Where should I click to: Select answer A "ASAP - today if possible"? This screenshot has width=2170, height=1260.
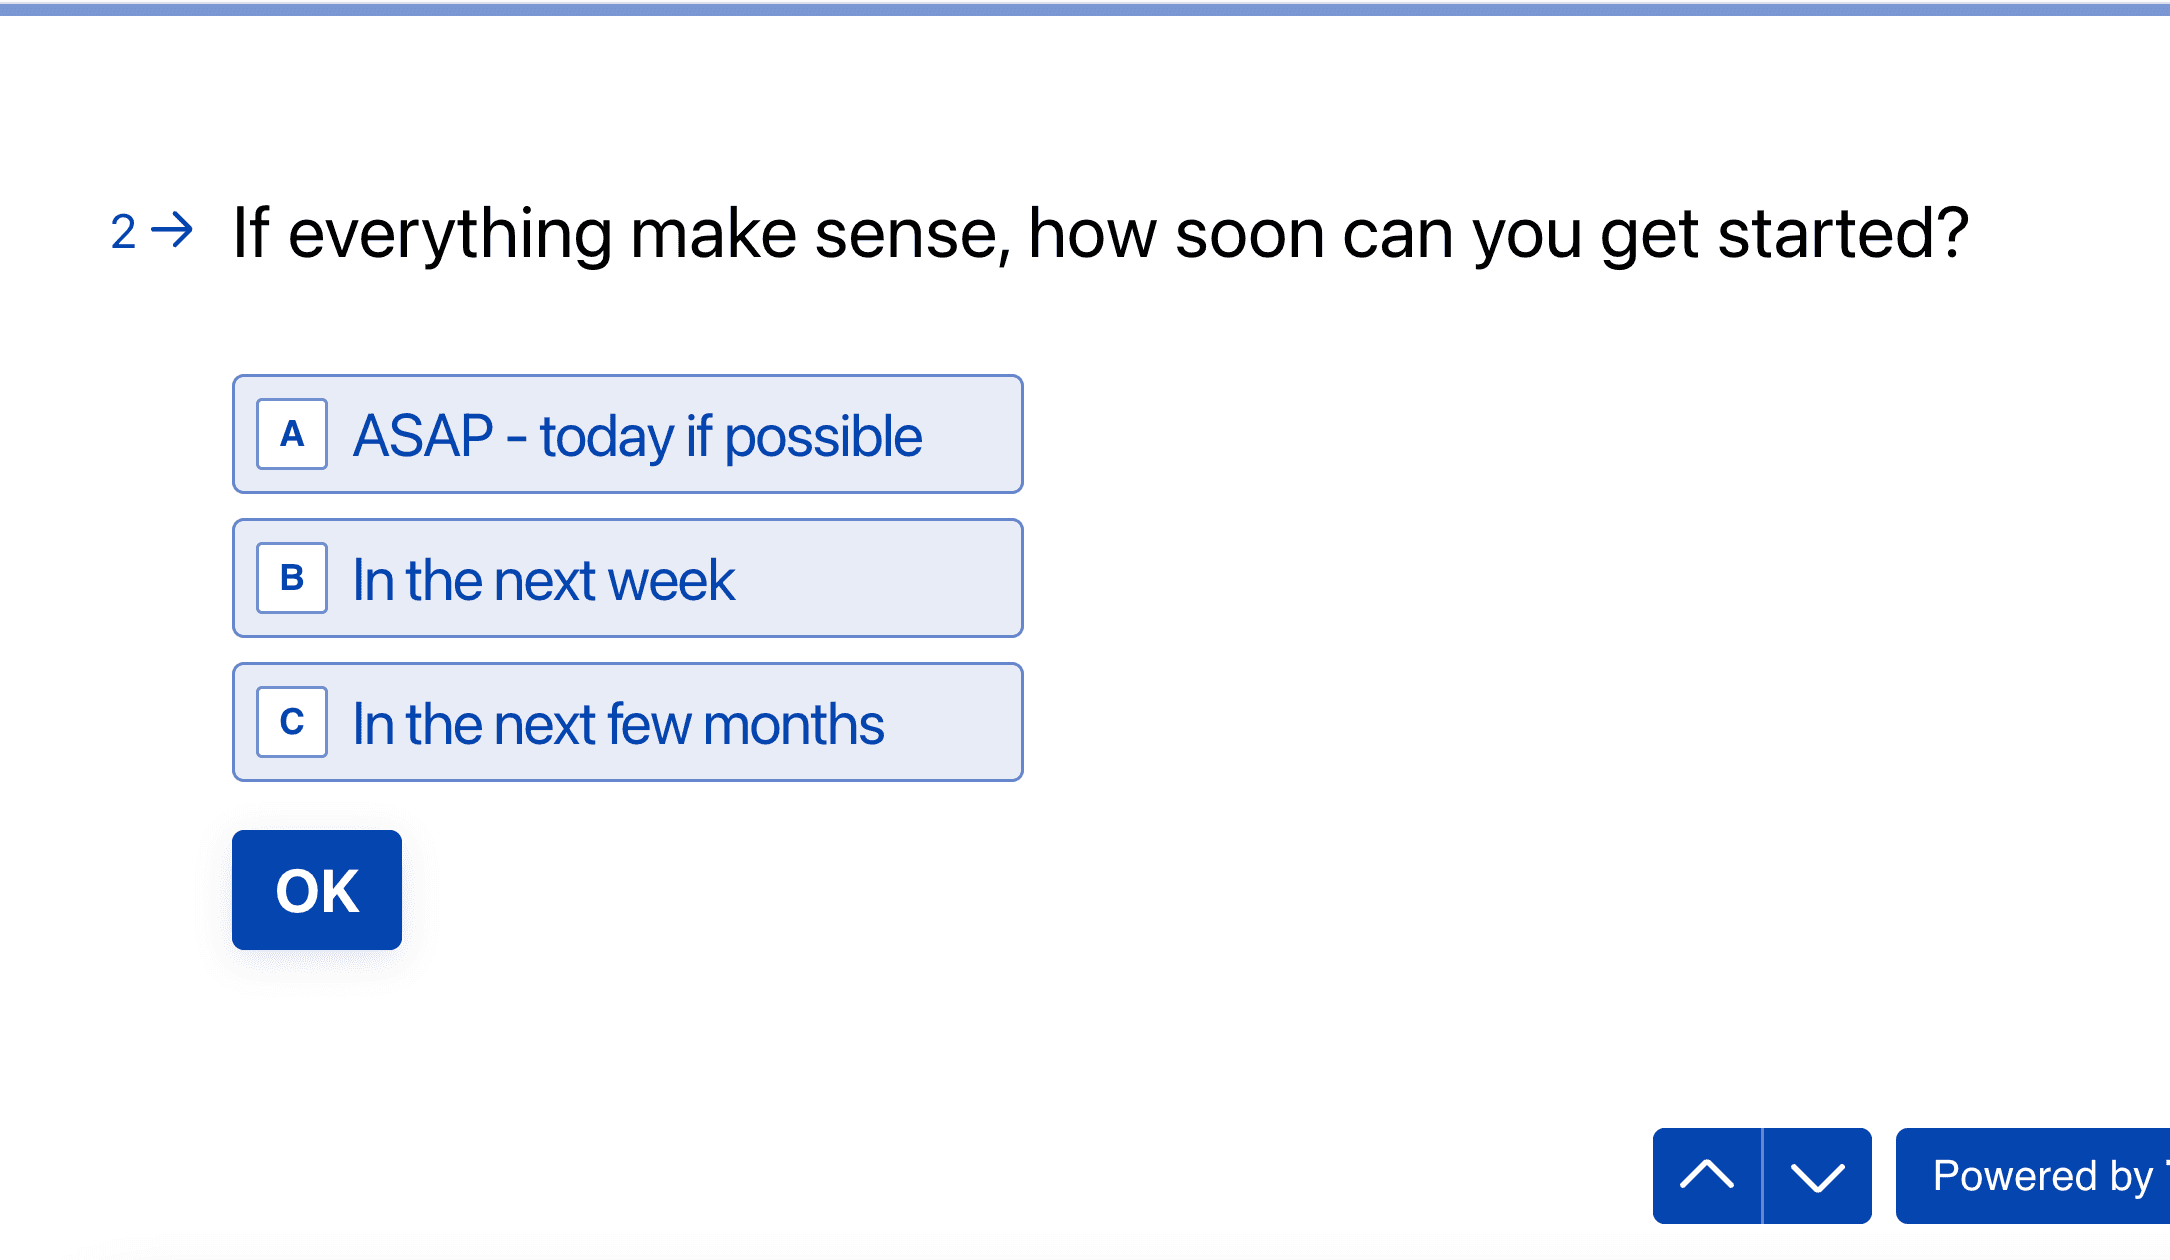pos(627,434)
